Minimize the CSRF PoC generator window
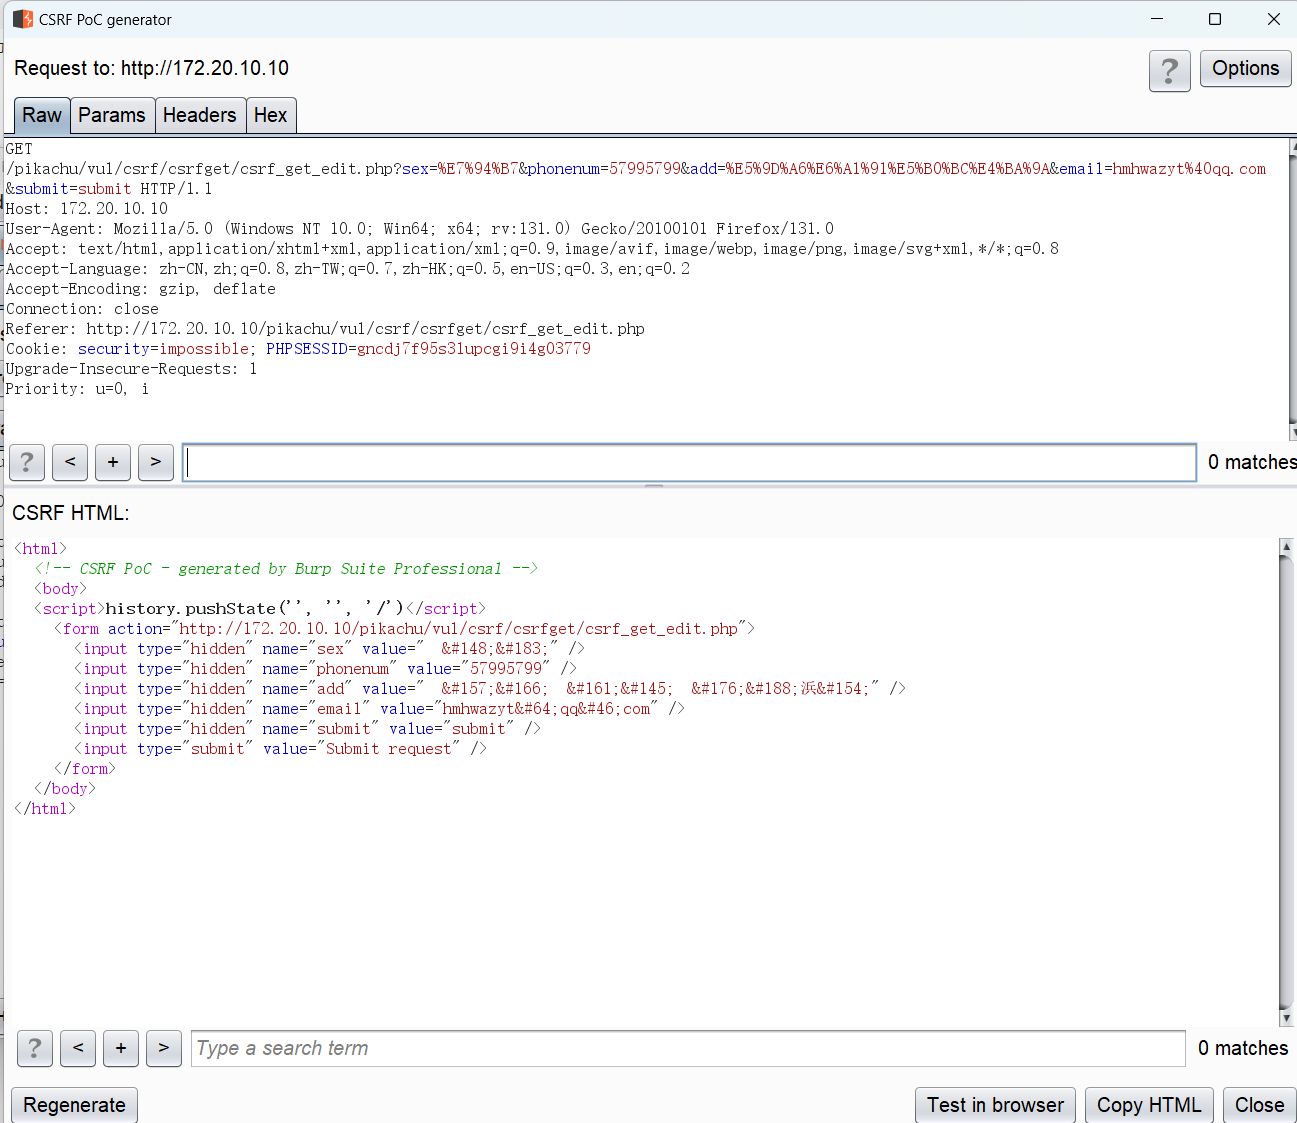The width and height of the screenshot is (1297, 1123). [x=1157, y=19]
